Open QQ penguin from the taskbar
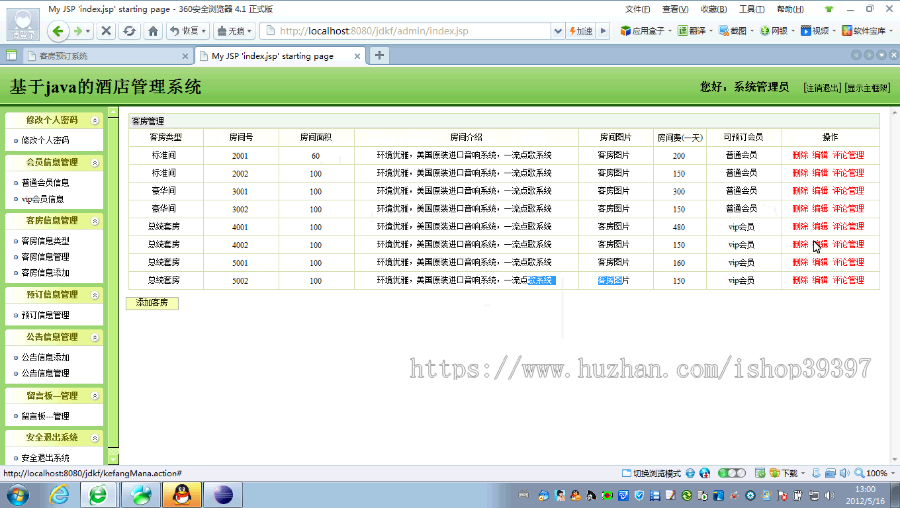 coord(182,495)
